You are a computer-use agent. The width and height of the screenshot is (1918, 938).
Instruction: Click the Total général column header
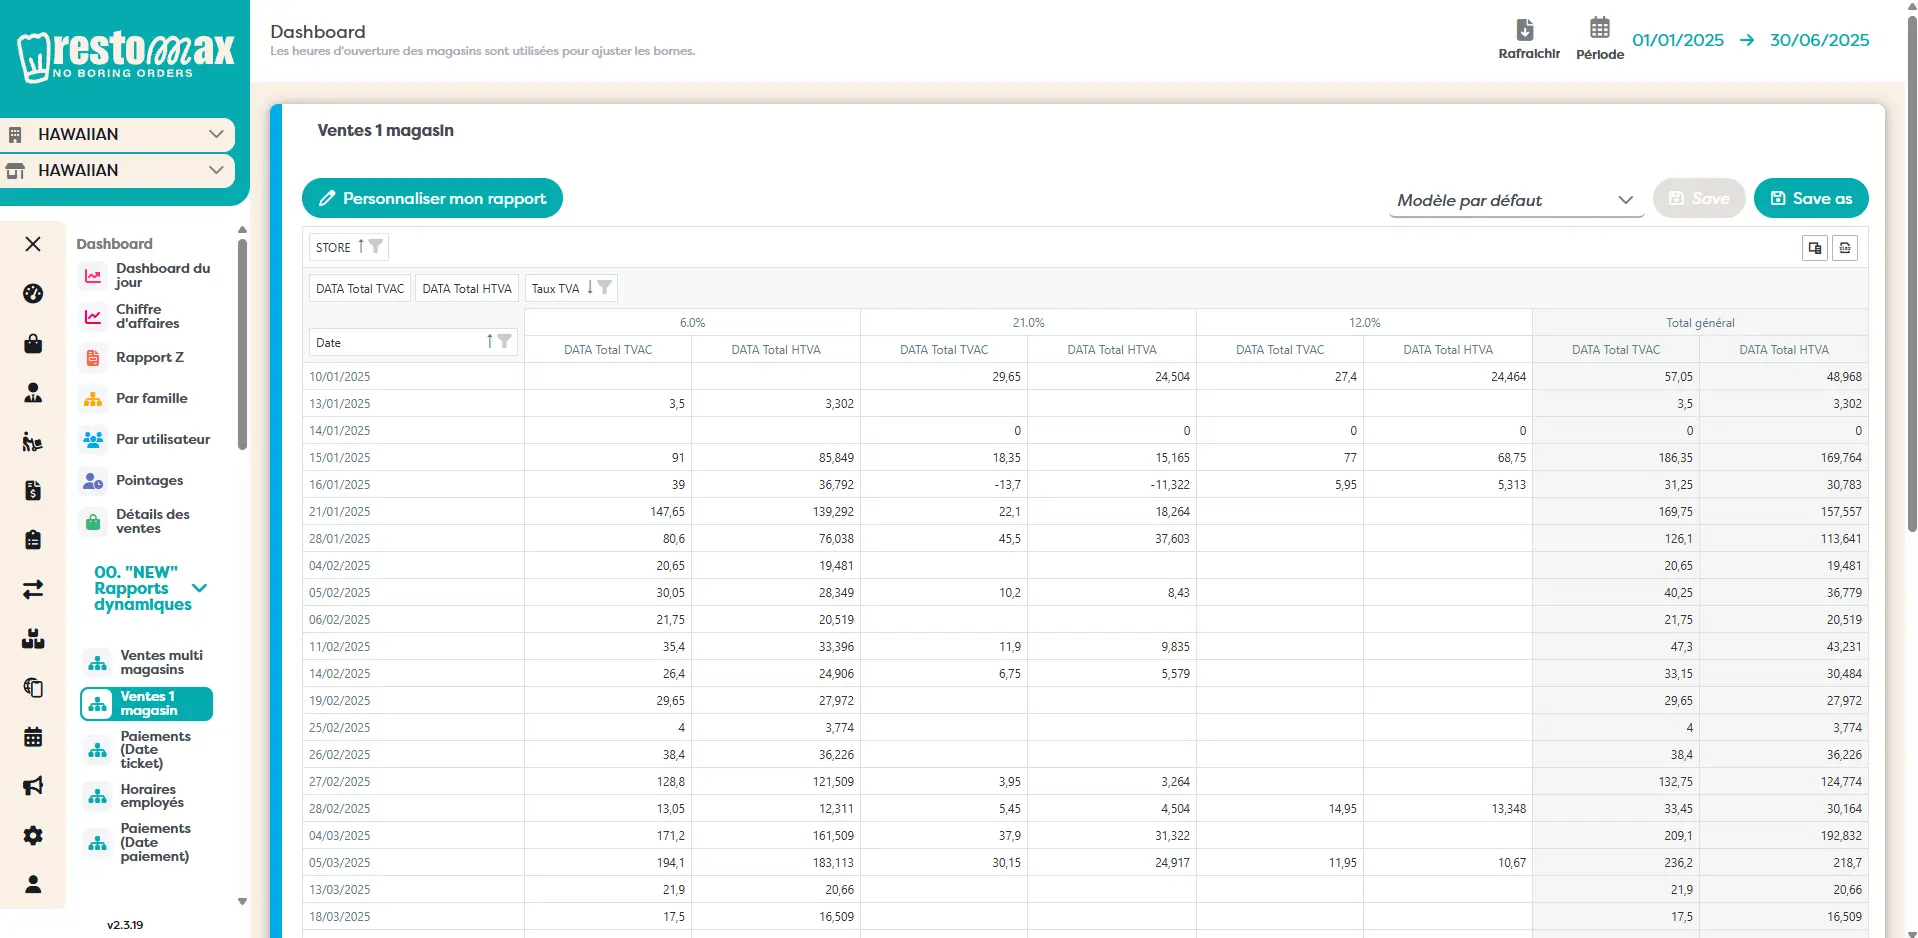click(x=1700, y=323)
